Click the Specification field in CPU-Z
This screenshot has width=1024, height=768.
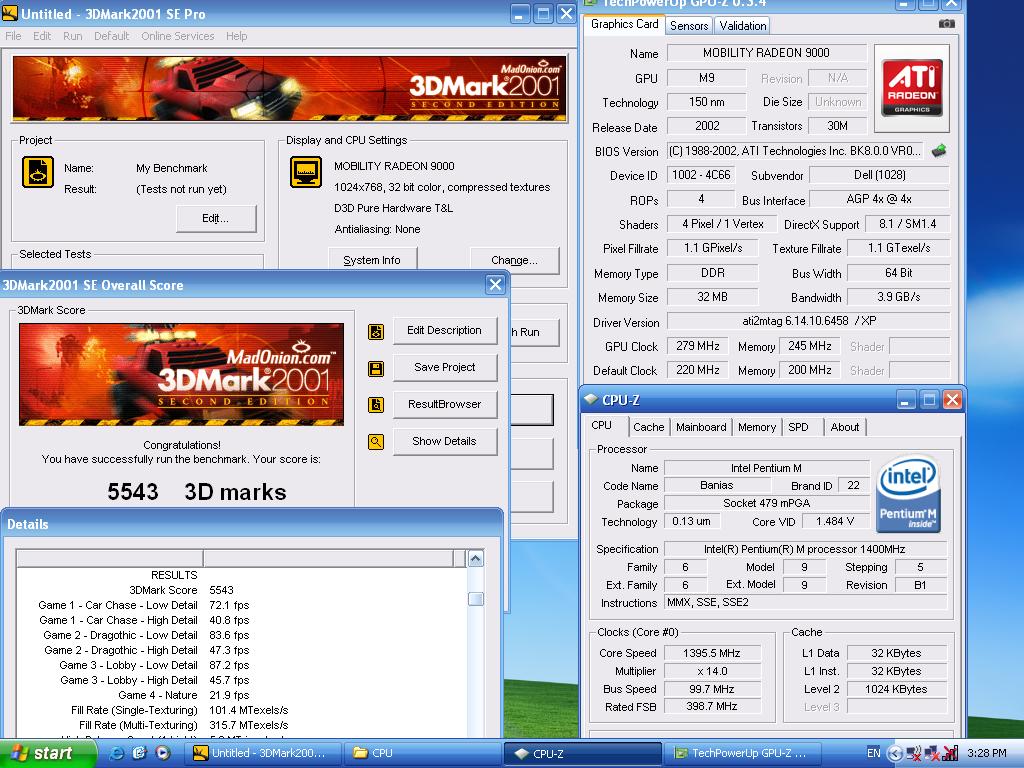point(805,549)
